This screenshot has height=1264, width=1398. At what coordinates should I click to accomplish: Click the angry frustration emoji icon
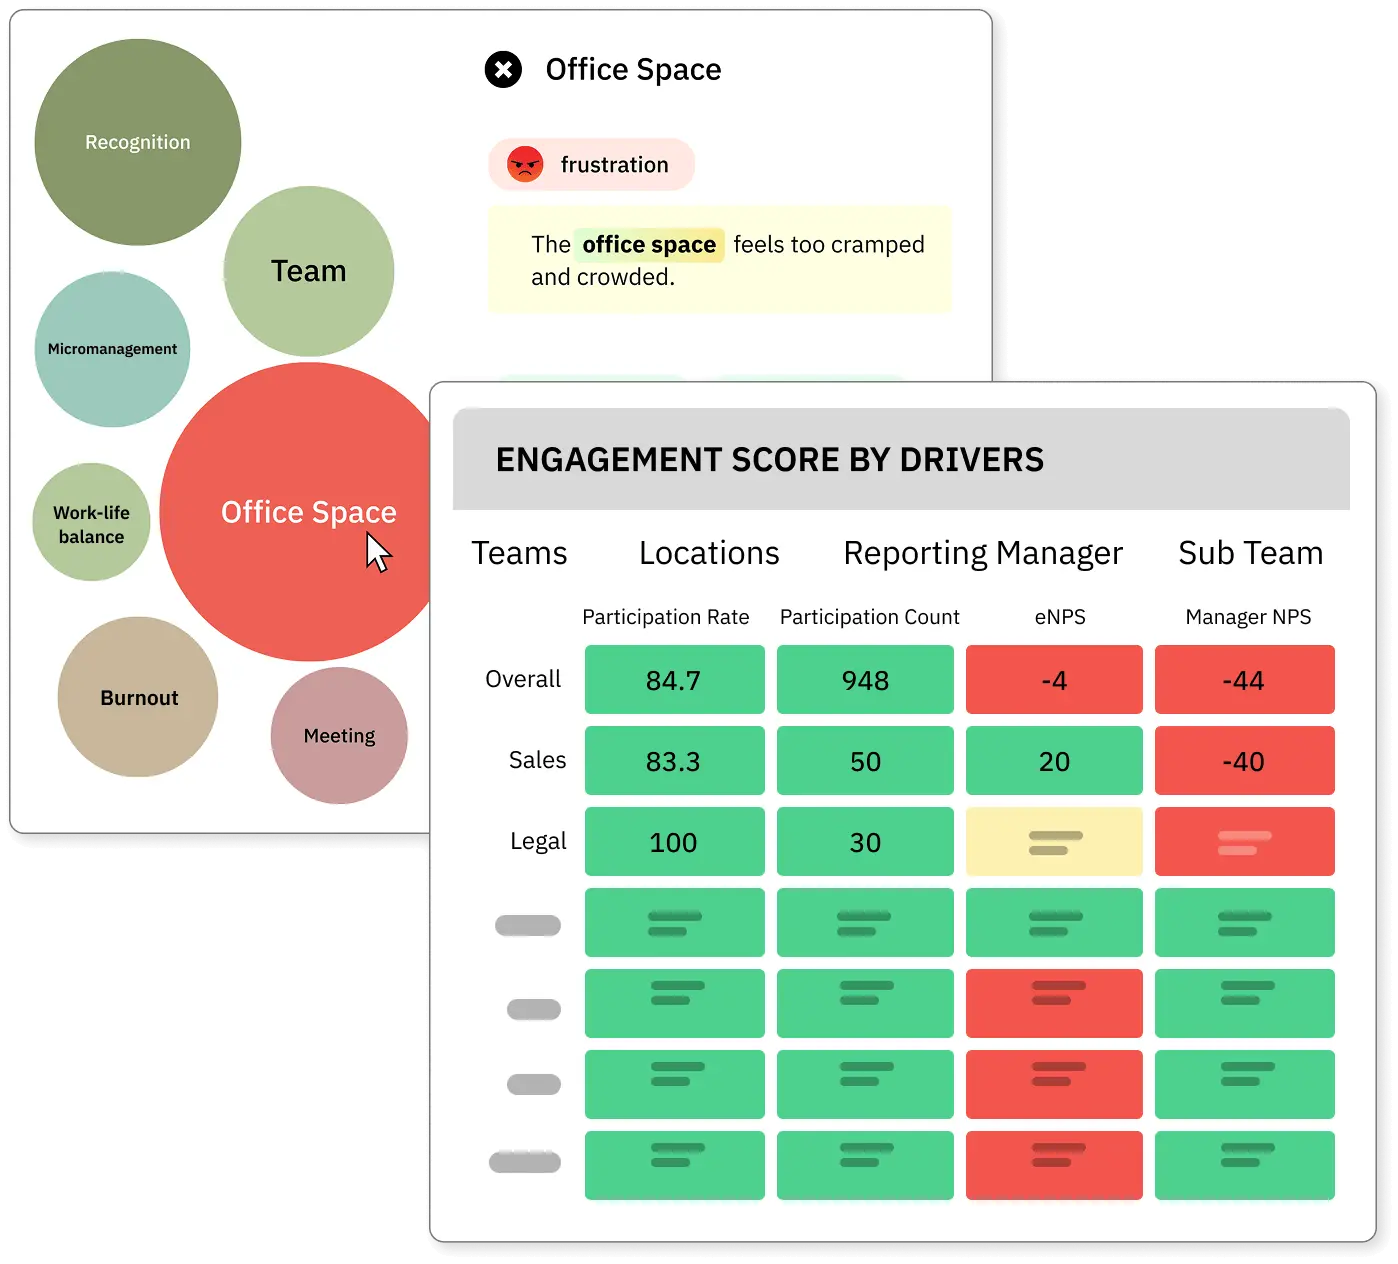pos(527,164)
